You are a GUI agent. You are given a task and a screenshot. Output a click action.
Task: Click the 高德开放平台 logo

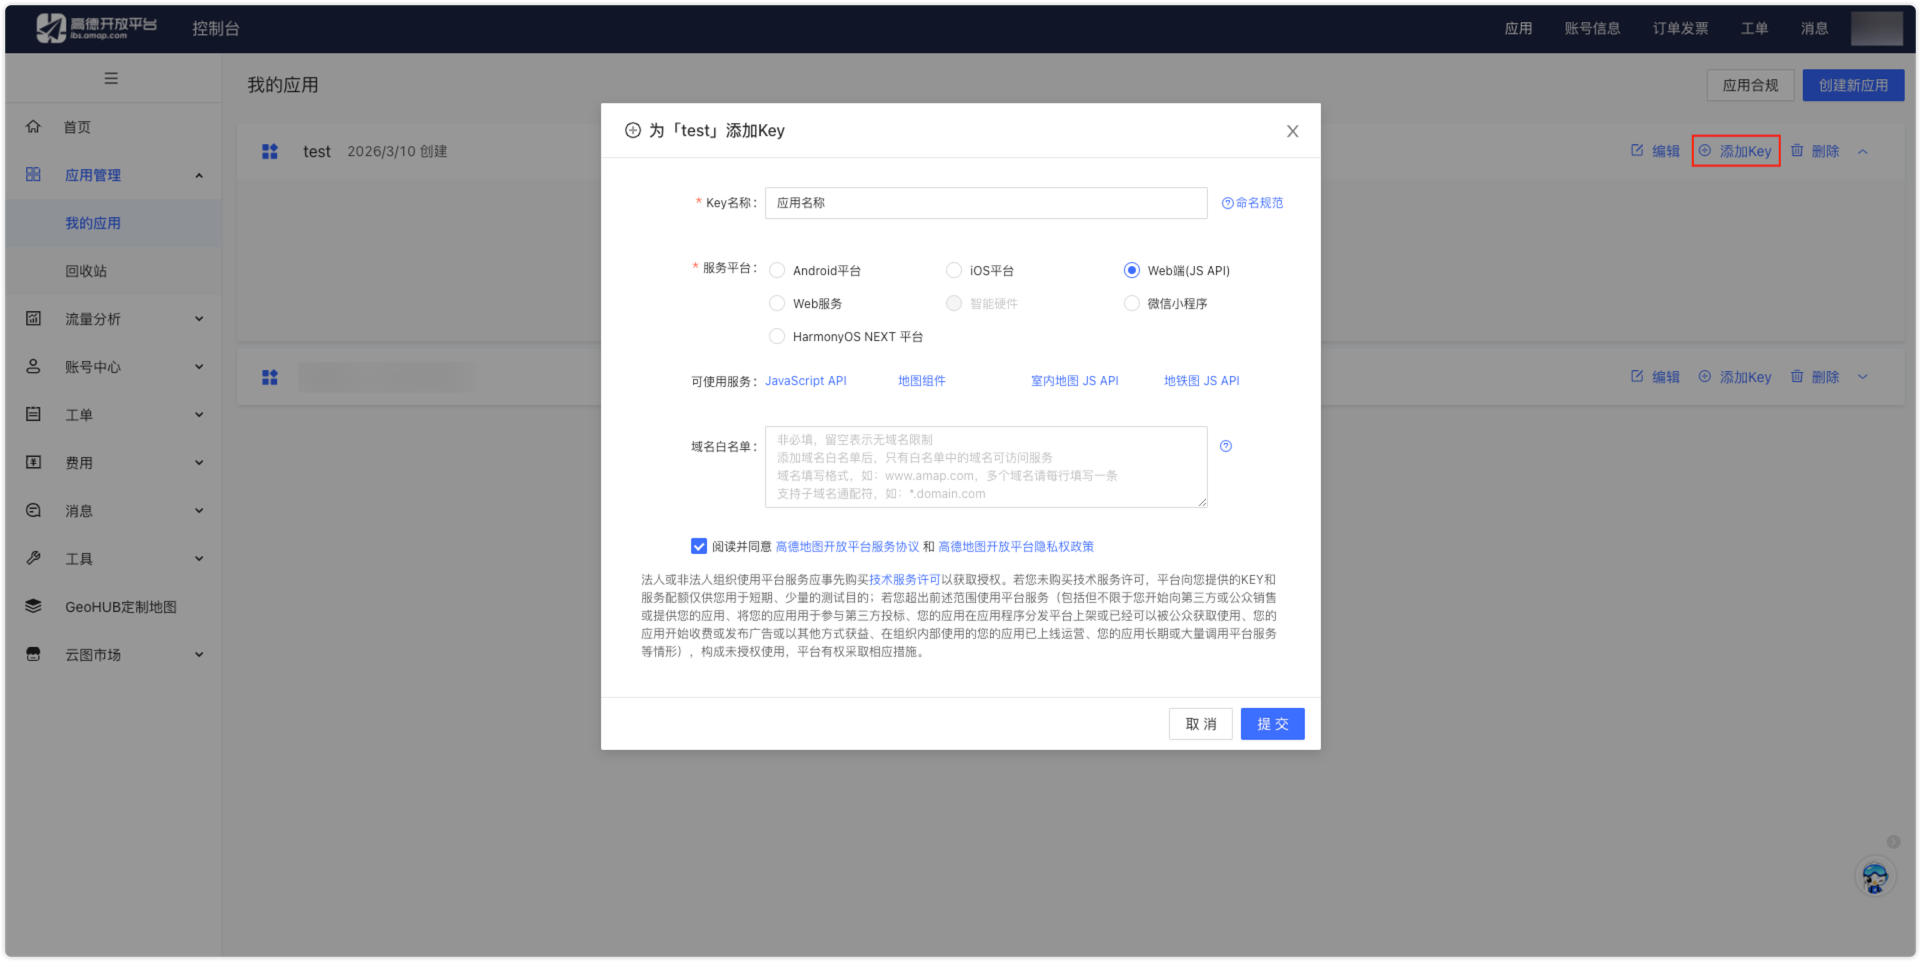click(97, 28)
